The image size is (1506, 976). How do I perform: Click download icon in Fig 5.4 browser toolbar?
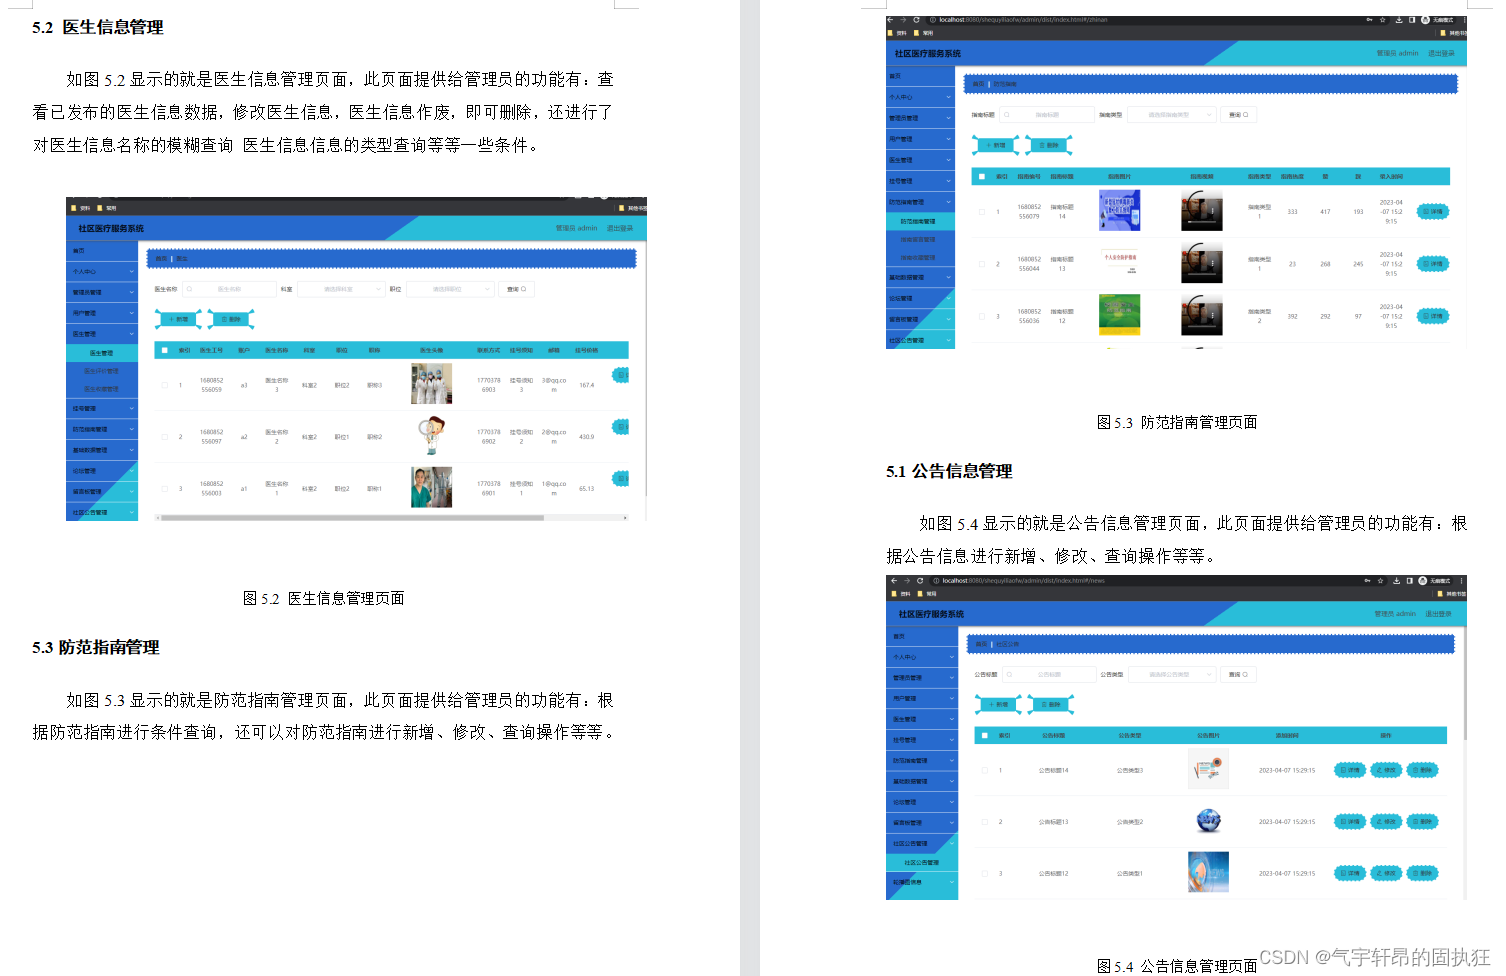[x=1396, y=580]
